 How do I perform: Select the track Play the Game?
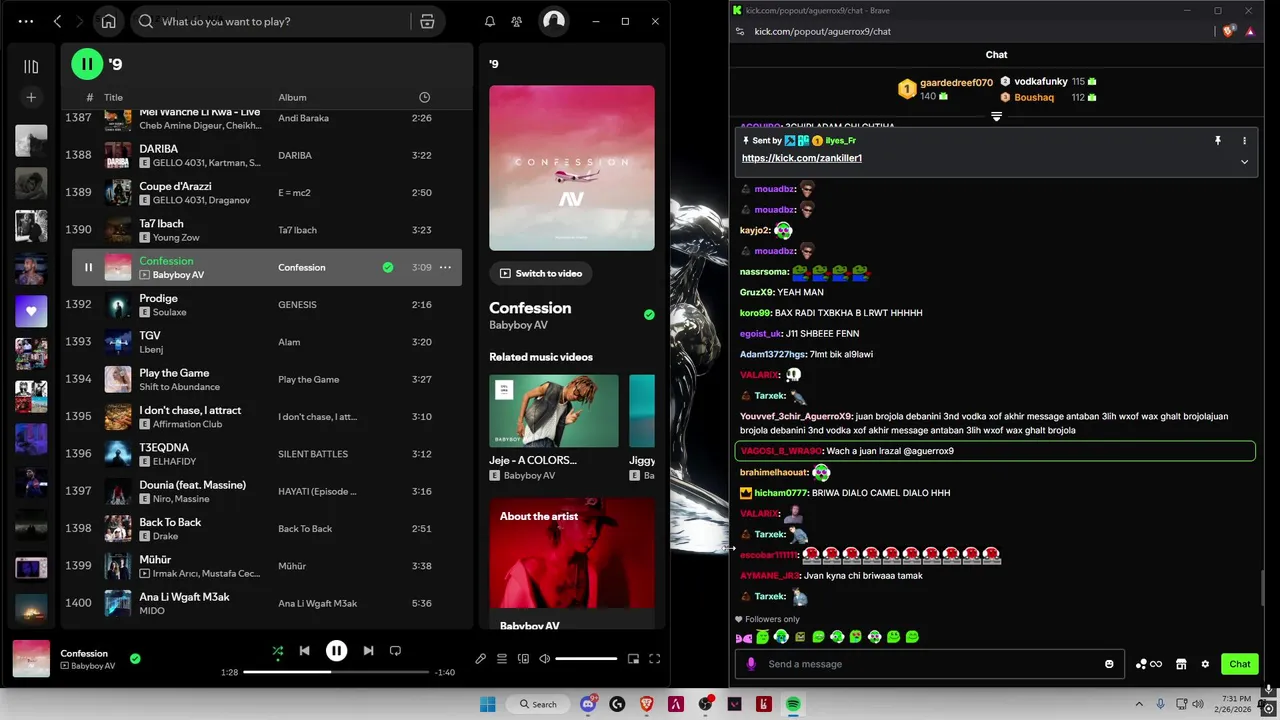174,373
